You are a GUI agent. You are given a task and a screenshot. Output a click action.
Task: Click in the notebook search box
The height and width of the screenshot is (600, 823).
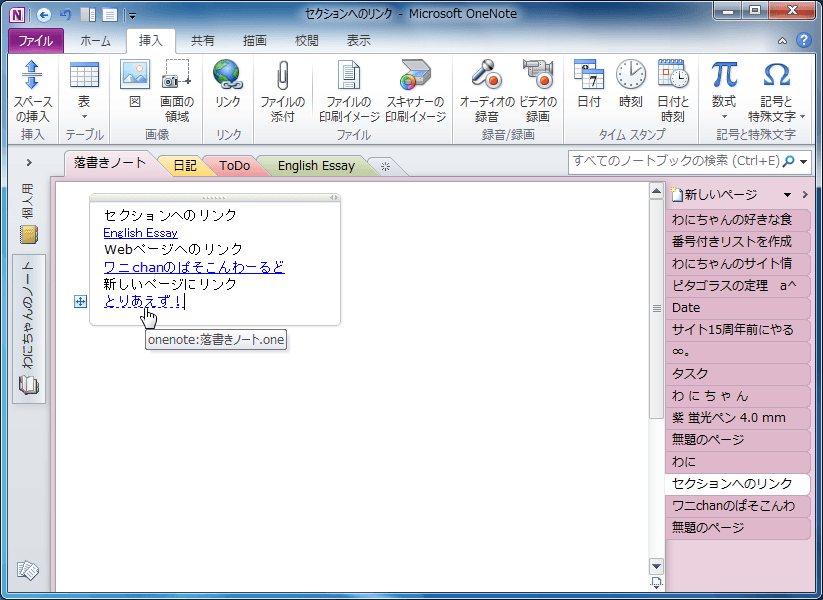[x=676, y=162]
